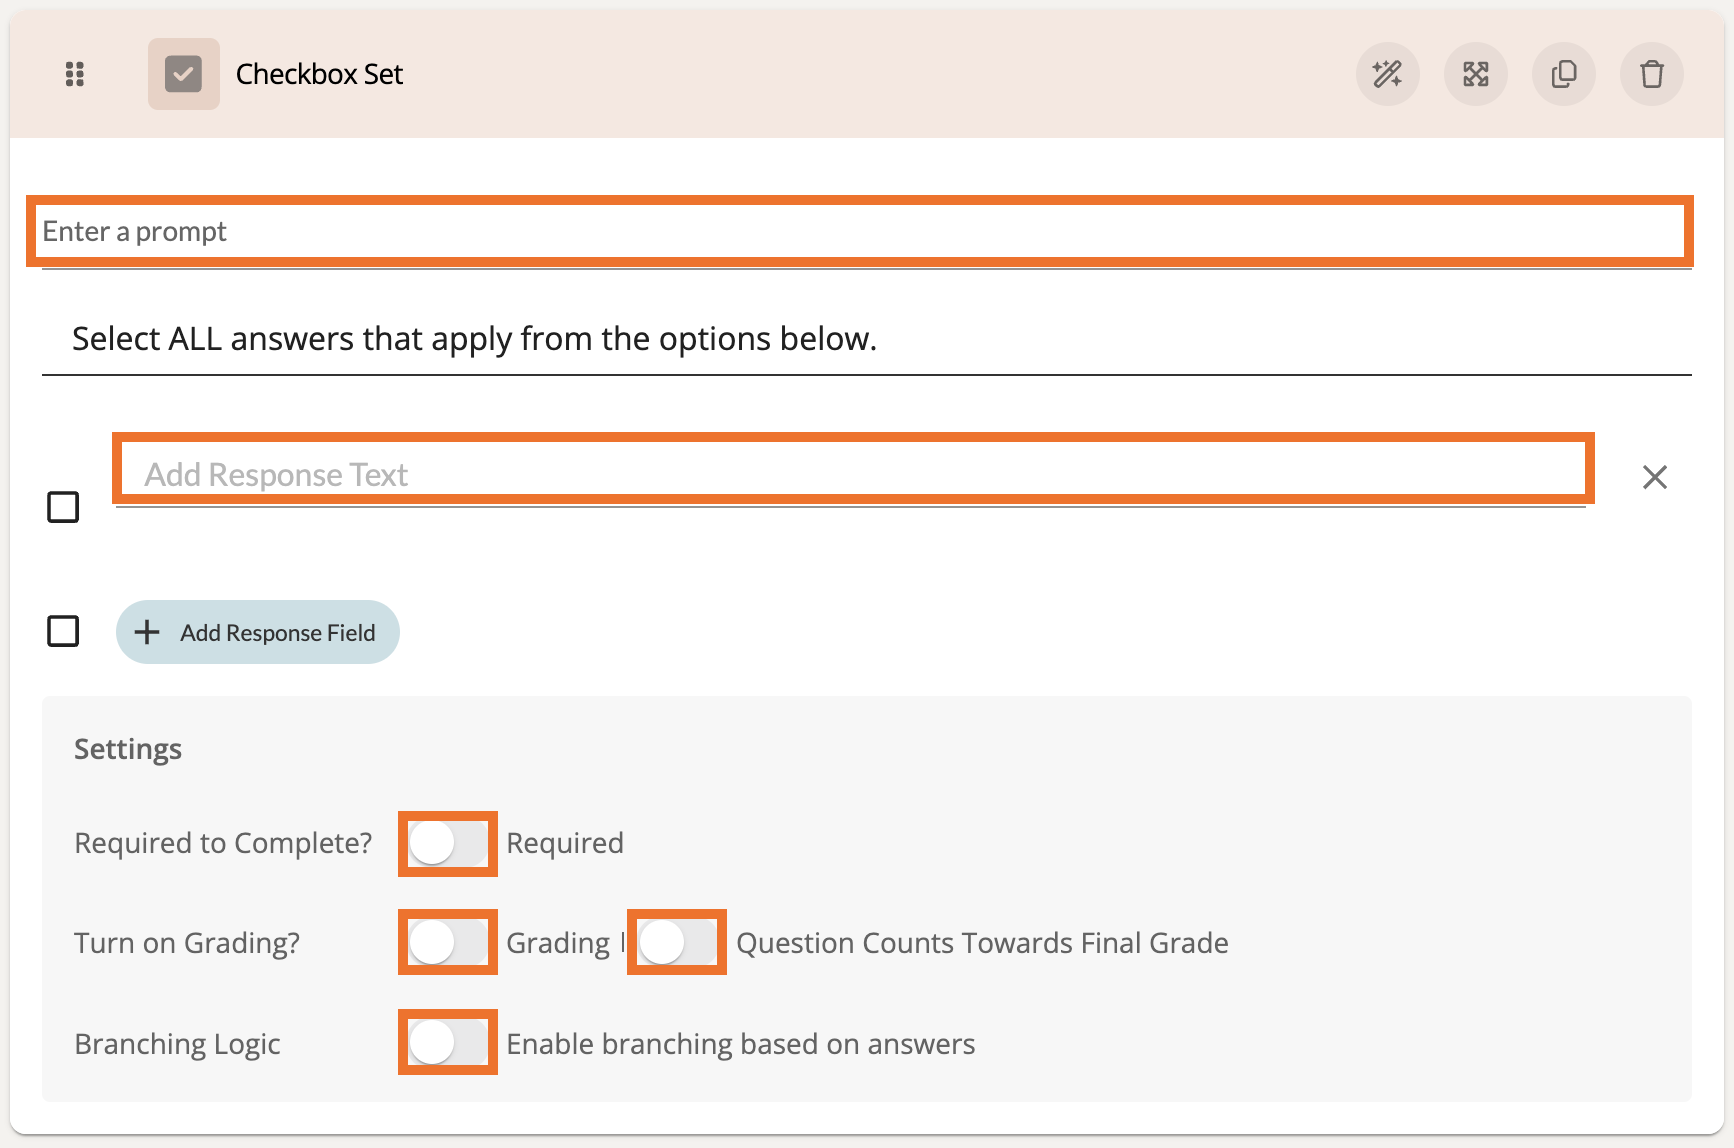Click the six-dot drag handle icon
Viewport: 1734px width, 1148px height.
coord(75,74)
